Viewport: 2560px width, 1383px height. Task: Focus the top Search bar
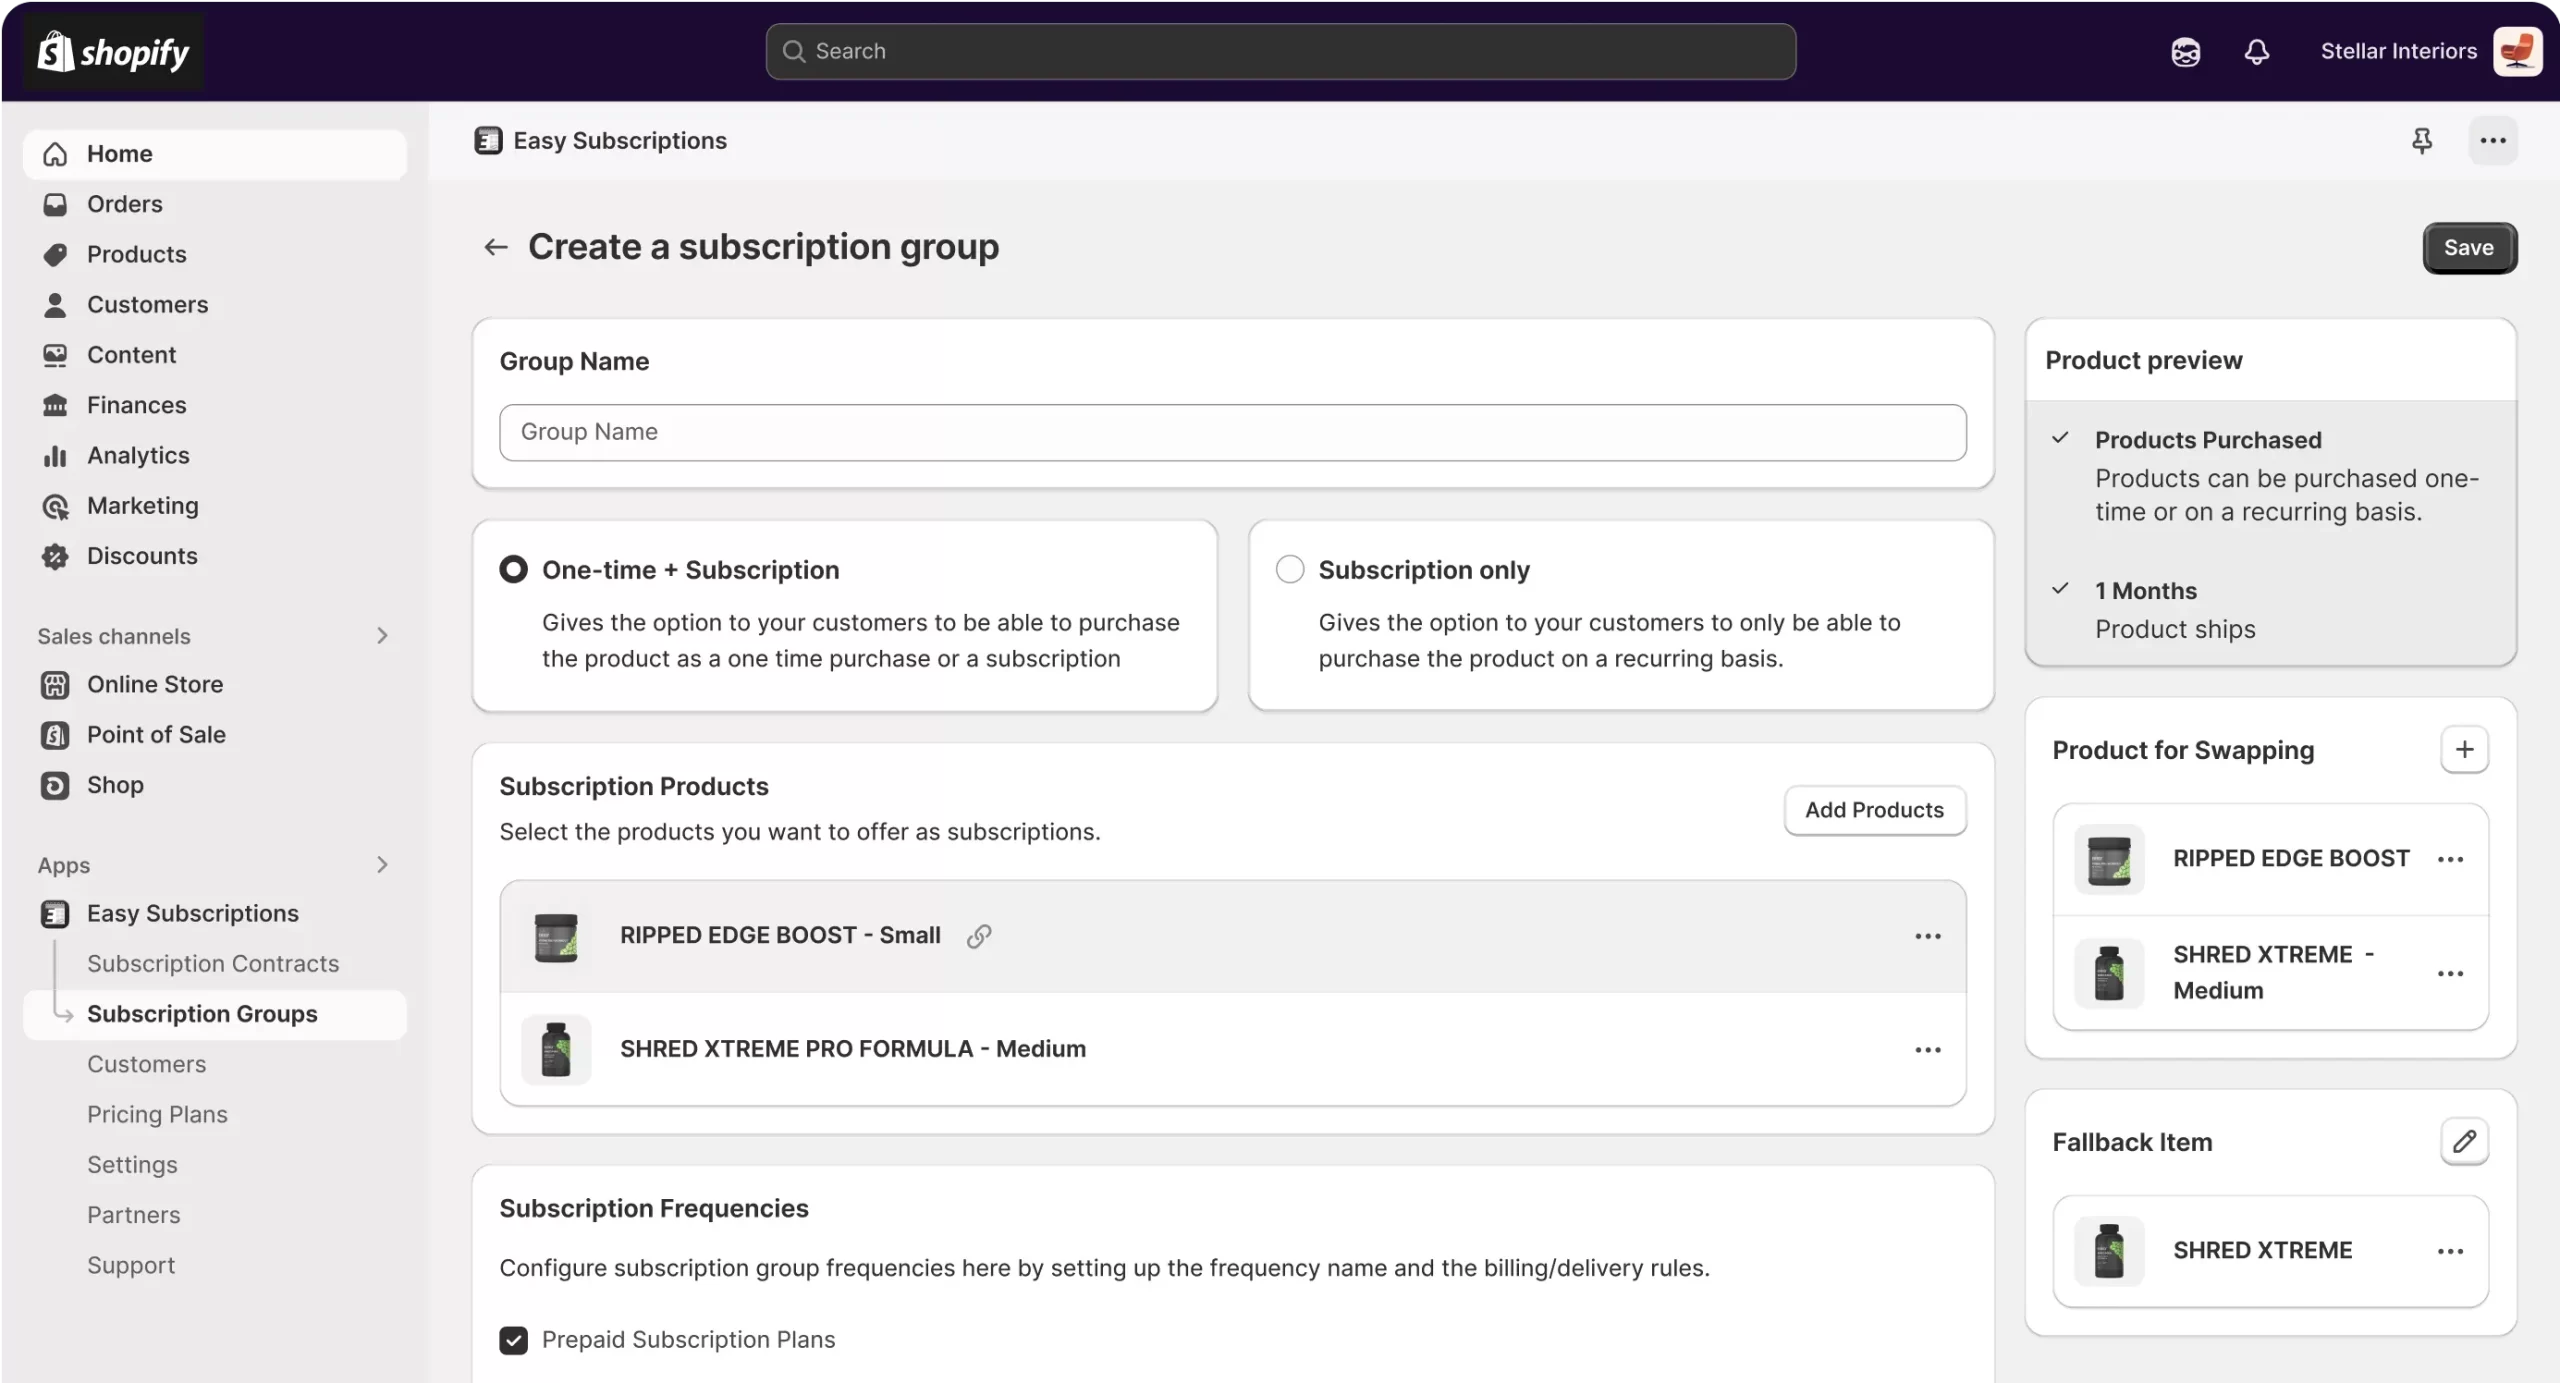click(1280, 51)
